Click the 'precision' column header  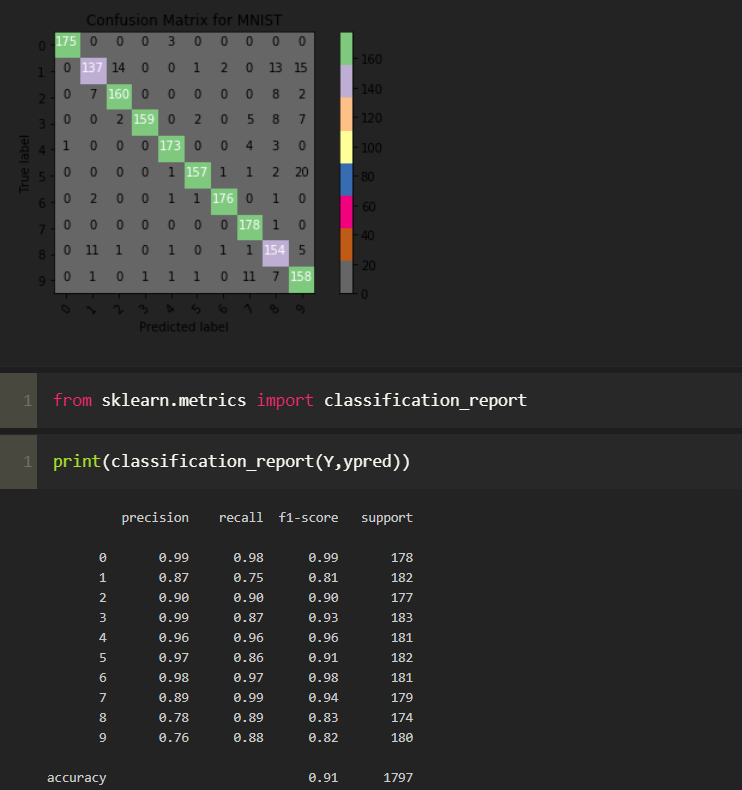(x=155, y=518)
